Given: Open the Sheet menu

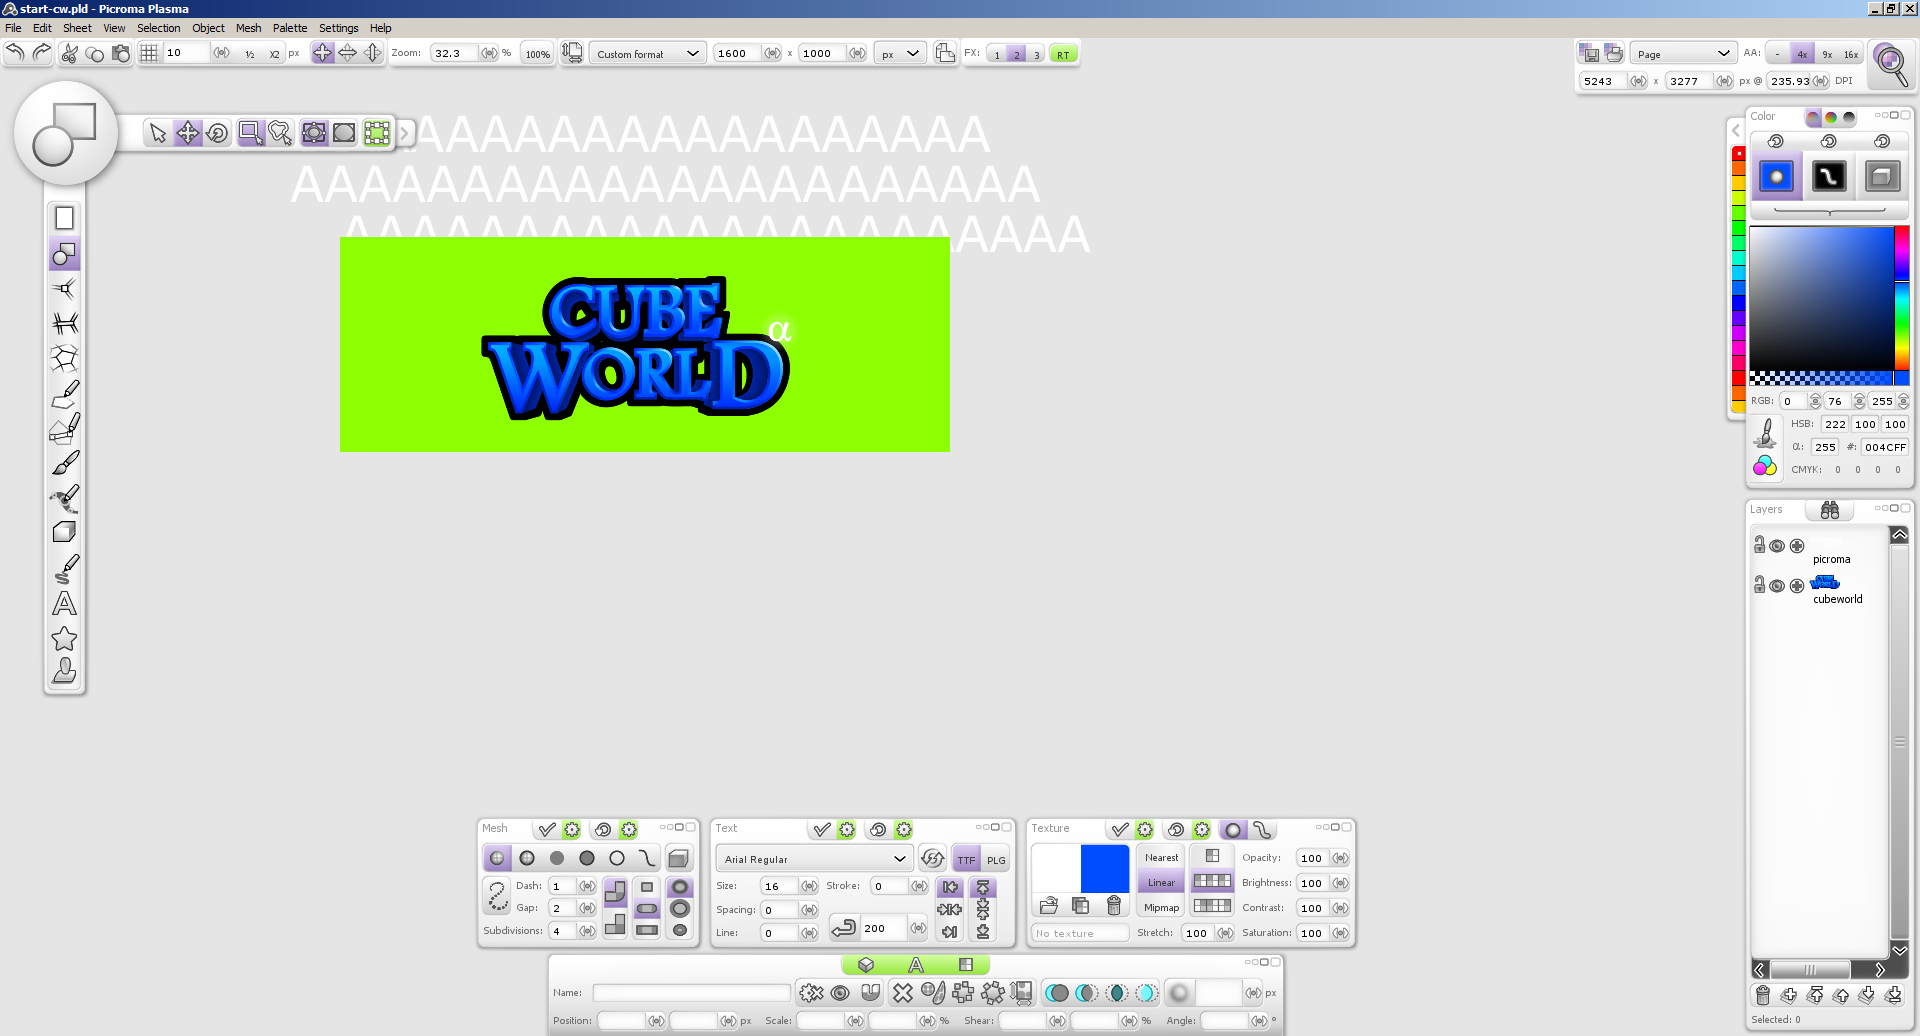Looking at the screenshot, I should click(77, 28).
